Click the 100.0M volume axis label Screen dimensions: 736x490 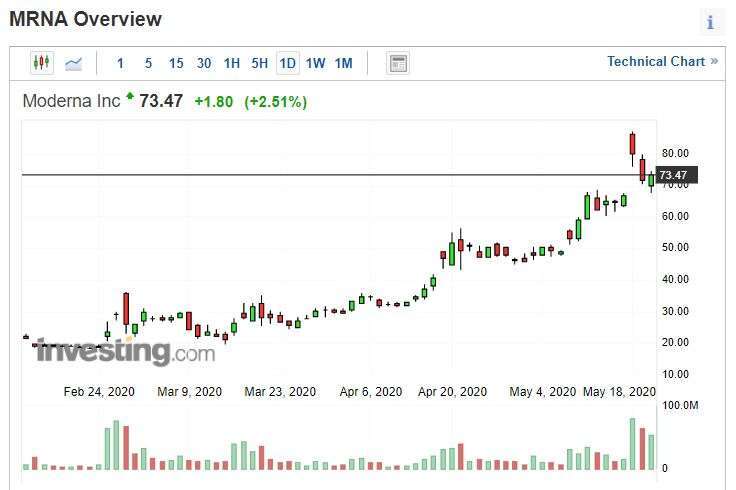click(680, 405)
